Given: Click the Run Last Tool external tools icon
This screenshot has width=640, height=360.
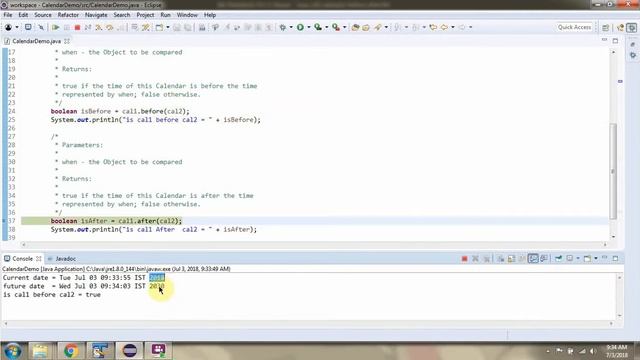Looking at the screenshot, I should [x=336, y=27].
